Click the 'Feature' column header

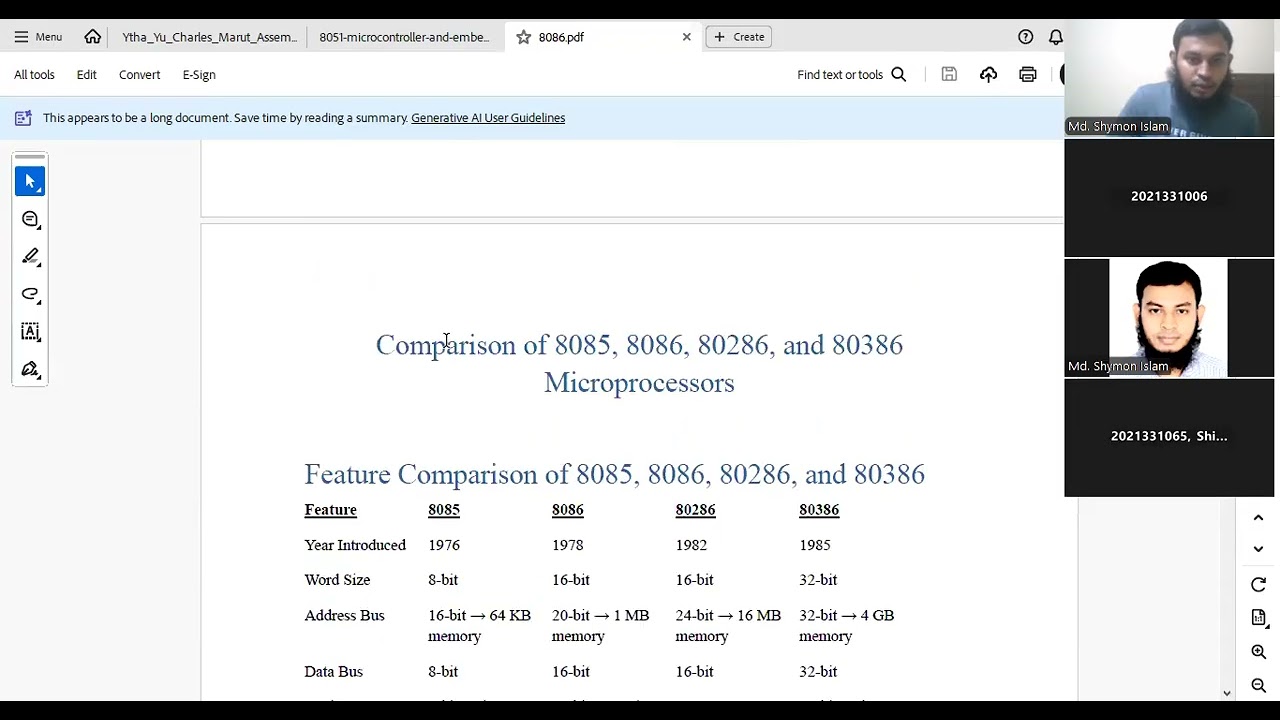point(330,510)
